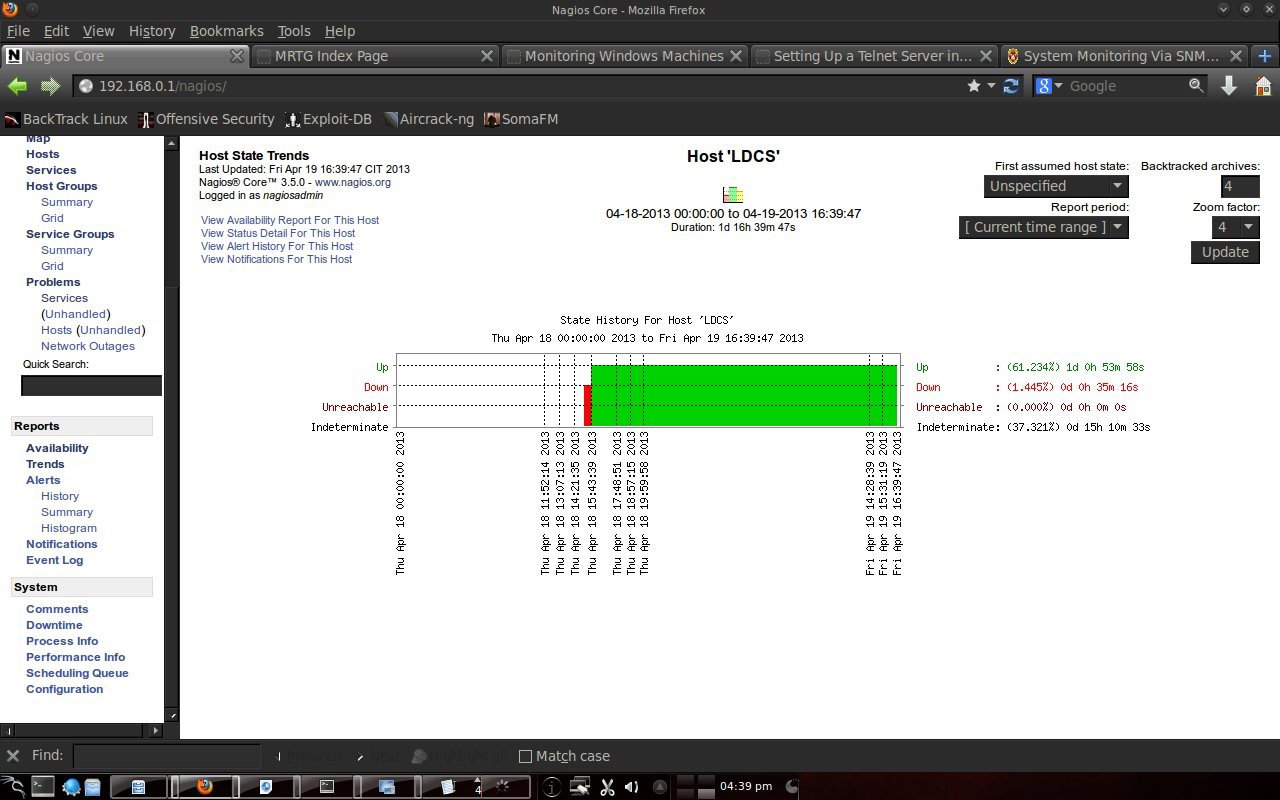Click the Quick Search input field
This screenshot has width=1280, height=800.
coord(91,385)
